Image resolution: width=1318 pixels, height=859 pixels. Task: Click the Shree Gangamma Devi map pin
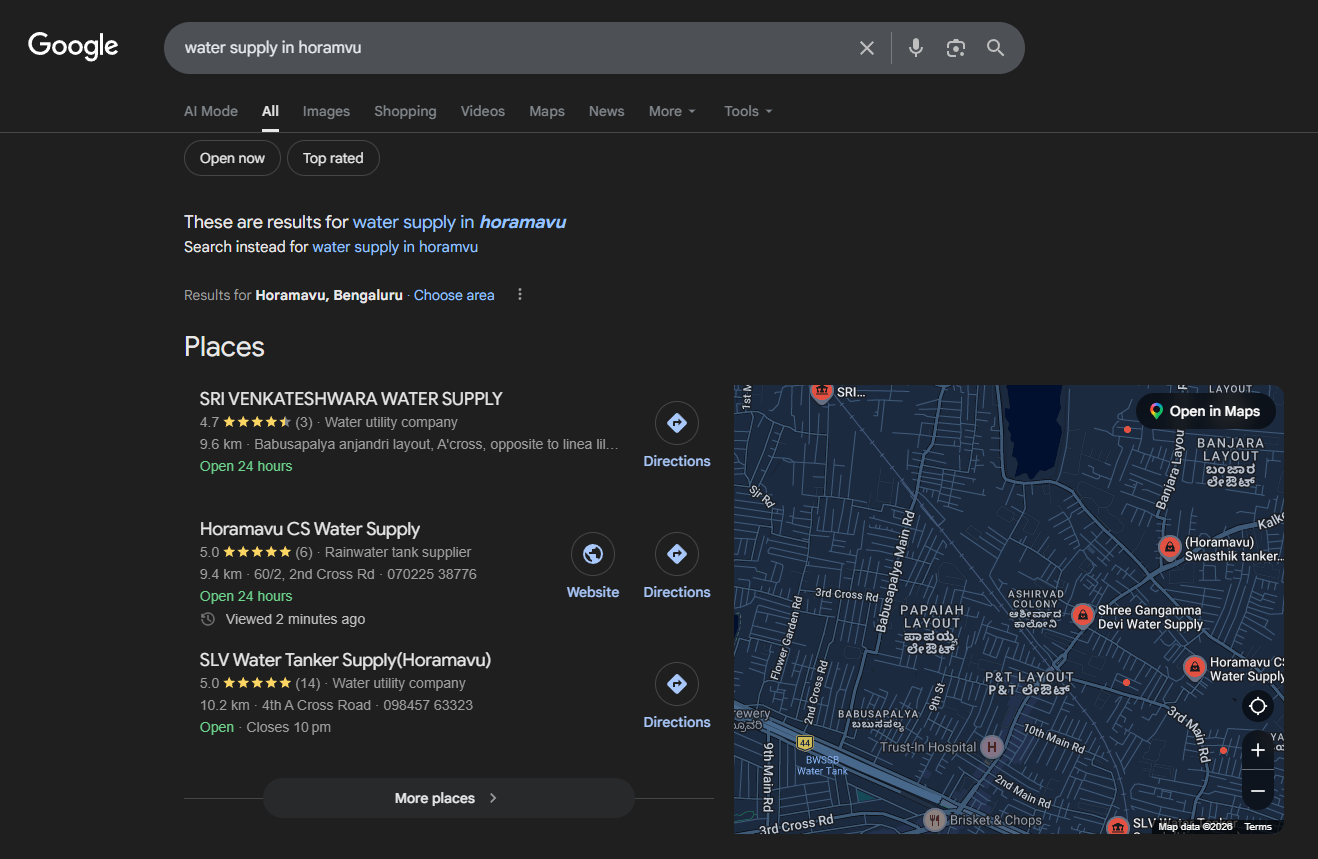click(x=1081, y=615)
